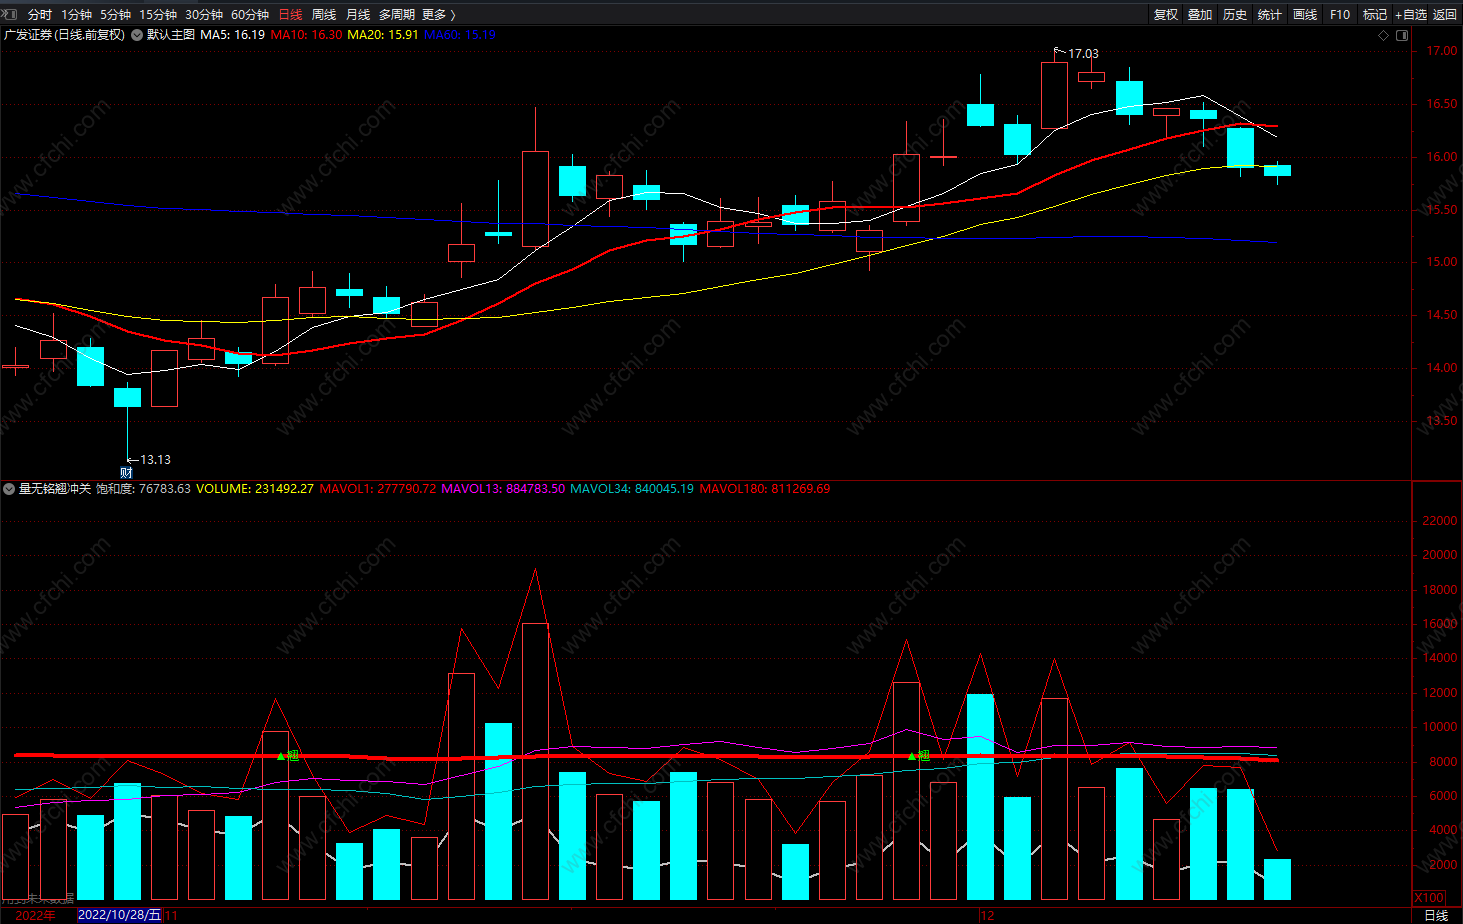Click the 12 month marker on timeline
This screenshot has width=1463, height=924.
click(988, 915)
